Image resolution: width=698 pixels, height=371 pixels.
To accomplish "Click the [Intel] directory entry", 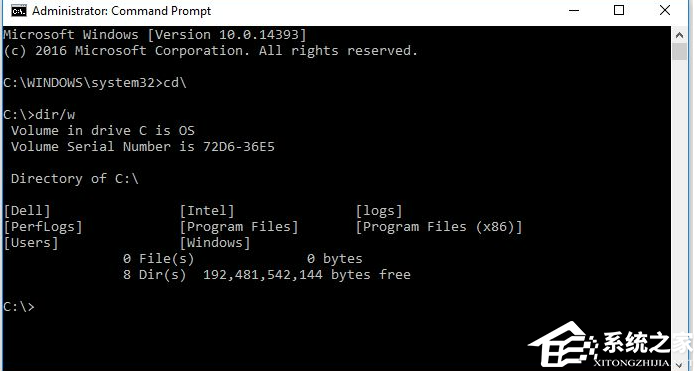I will (207, 211).
